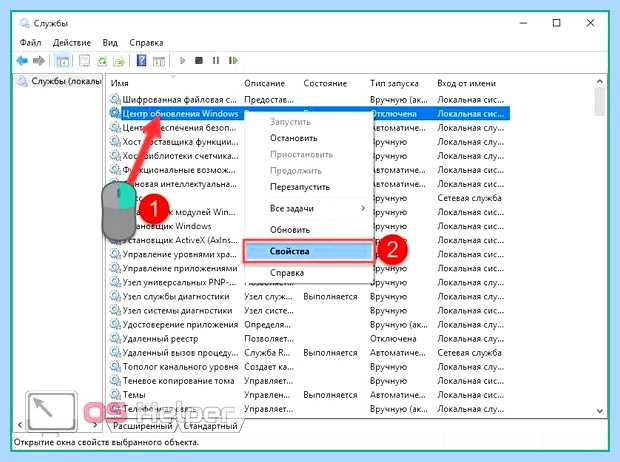Image resolution: width=620 pixels, height=462 pixels.
Task: Select the Узел системы диагностики service
Action: [310, 311]
